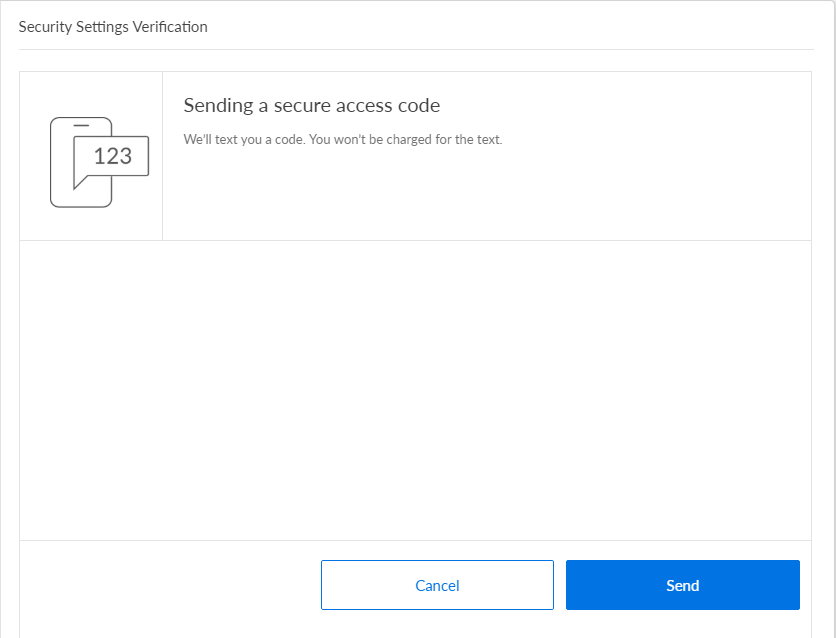Click the 123 speech bubble

pos(112,156)
